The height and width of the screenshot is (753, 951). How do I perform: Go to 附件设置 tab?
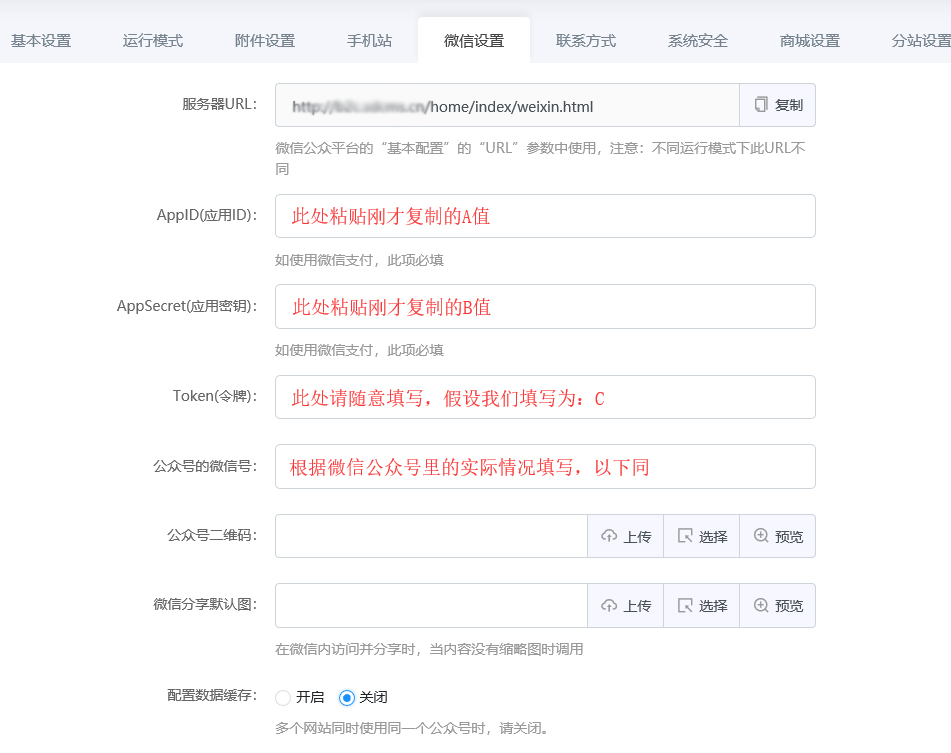(265, 41)
